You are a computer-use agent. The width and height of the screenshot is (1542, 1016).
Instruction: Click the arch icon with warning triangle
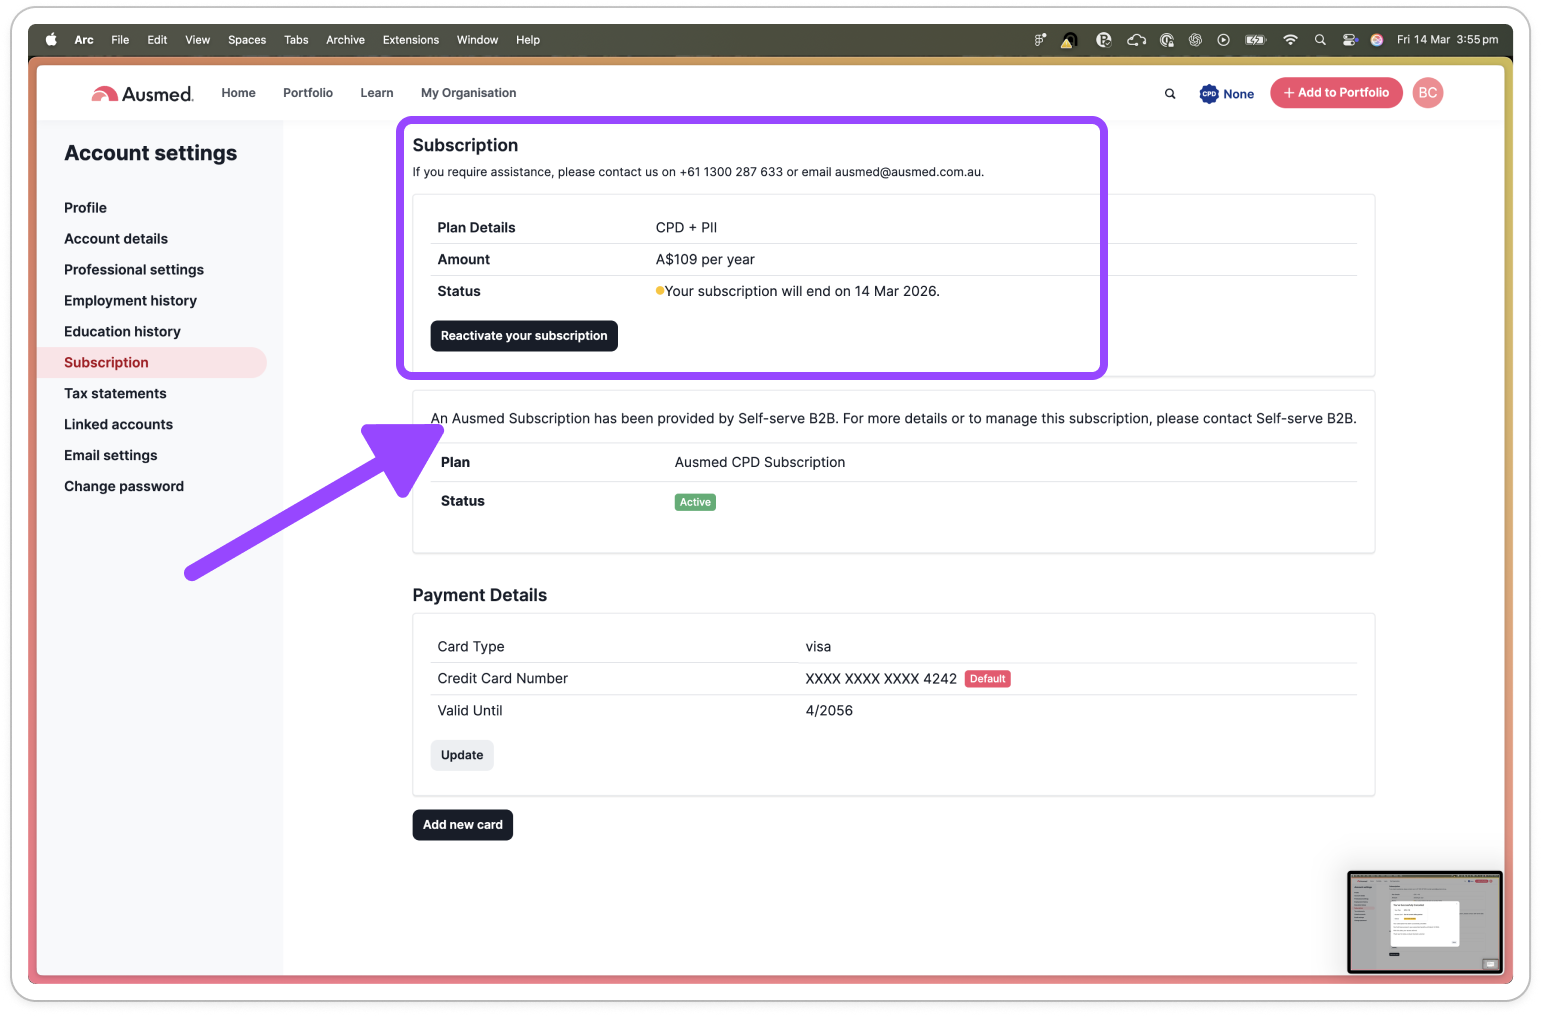[1069, 40]
